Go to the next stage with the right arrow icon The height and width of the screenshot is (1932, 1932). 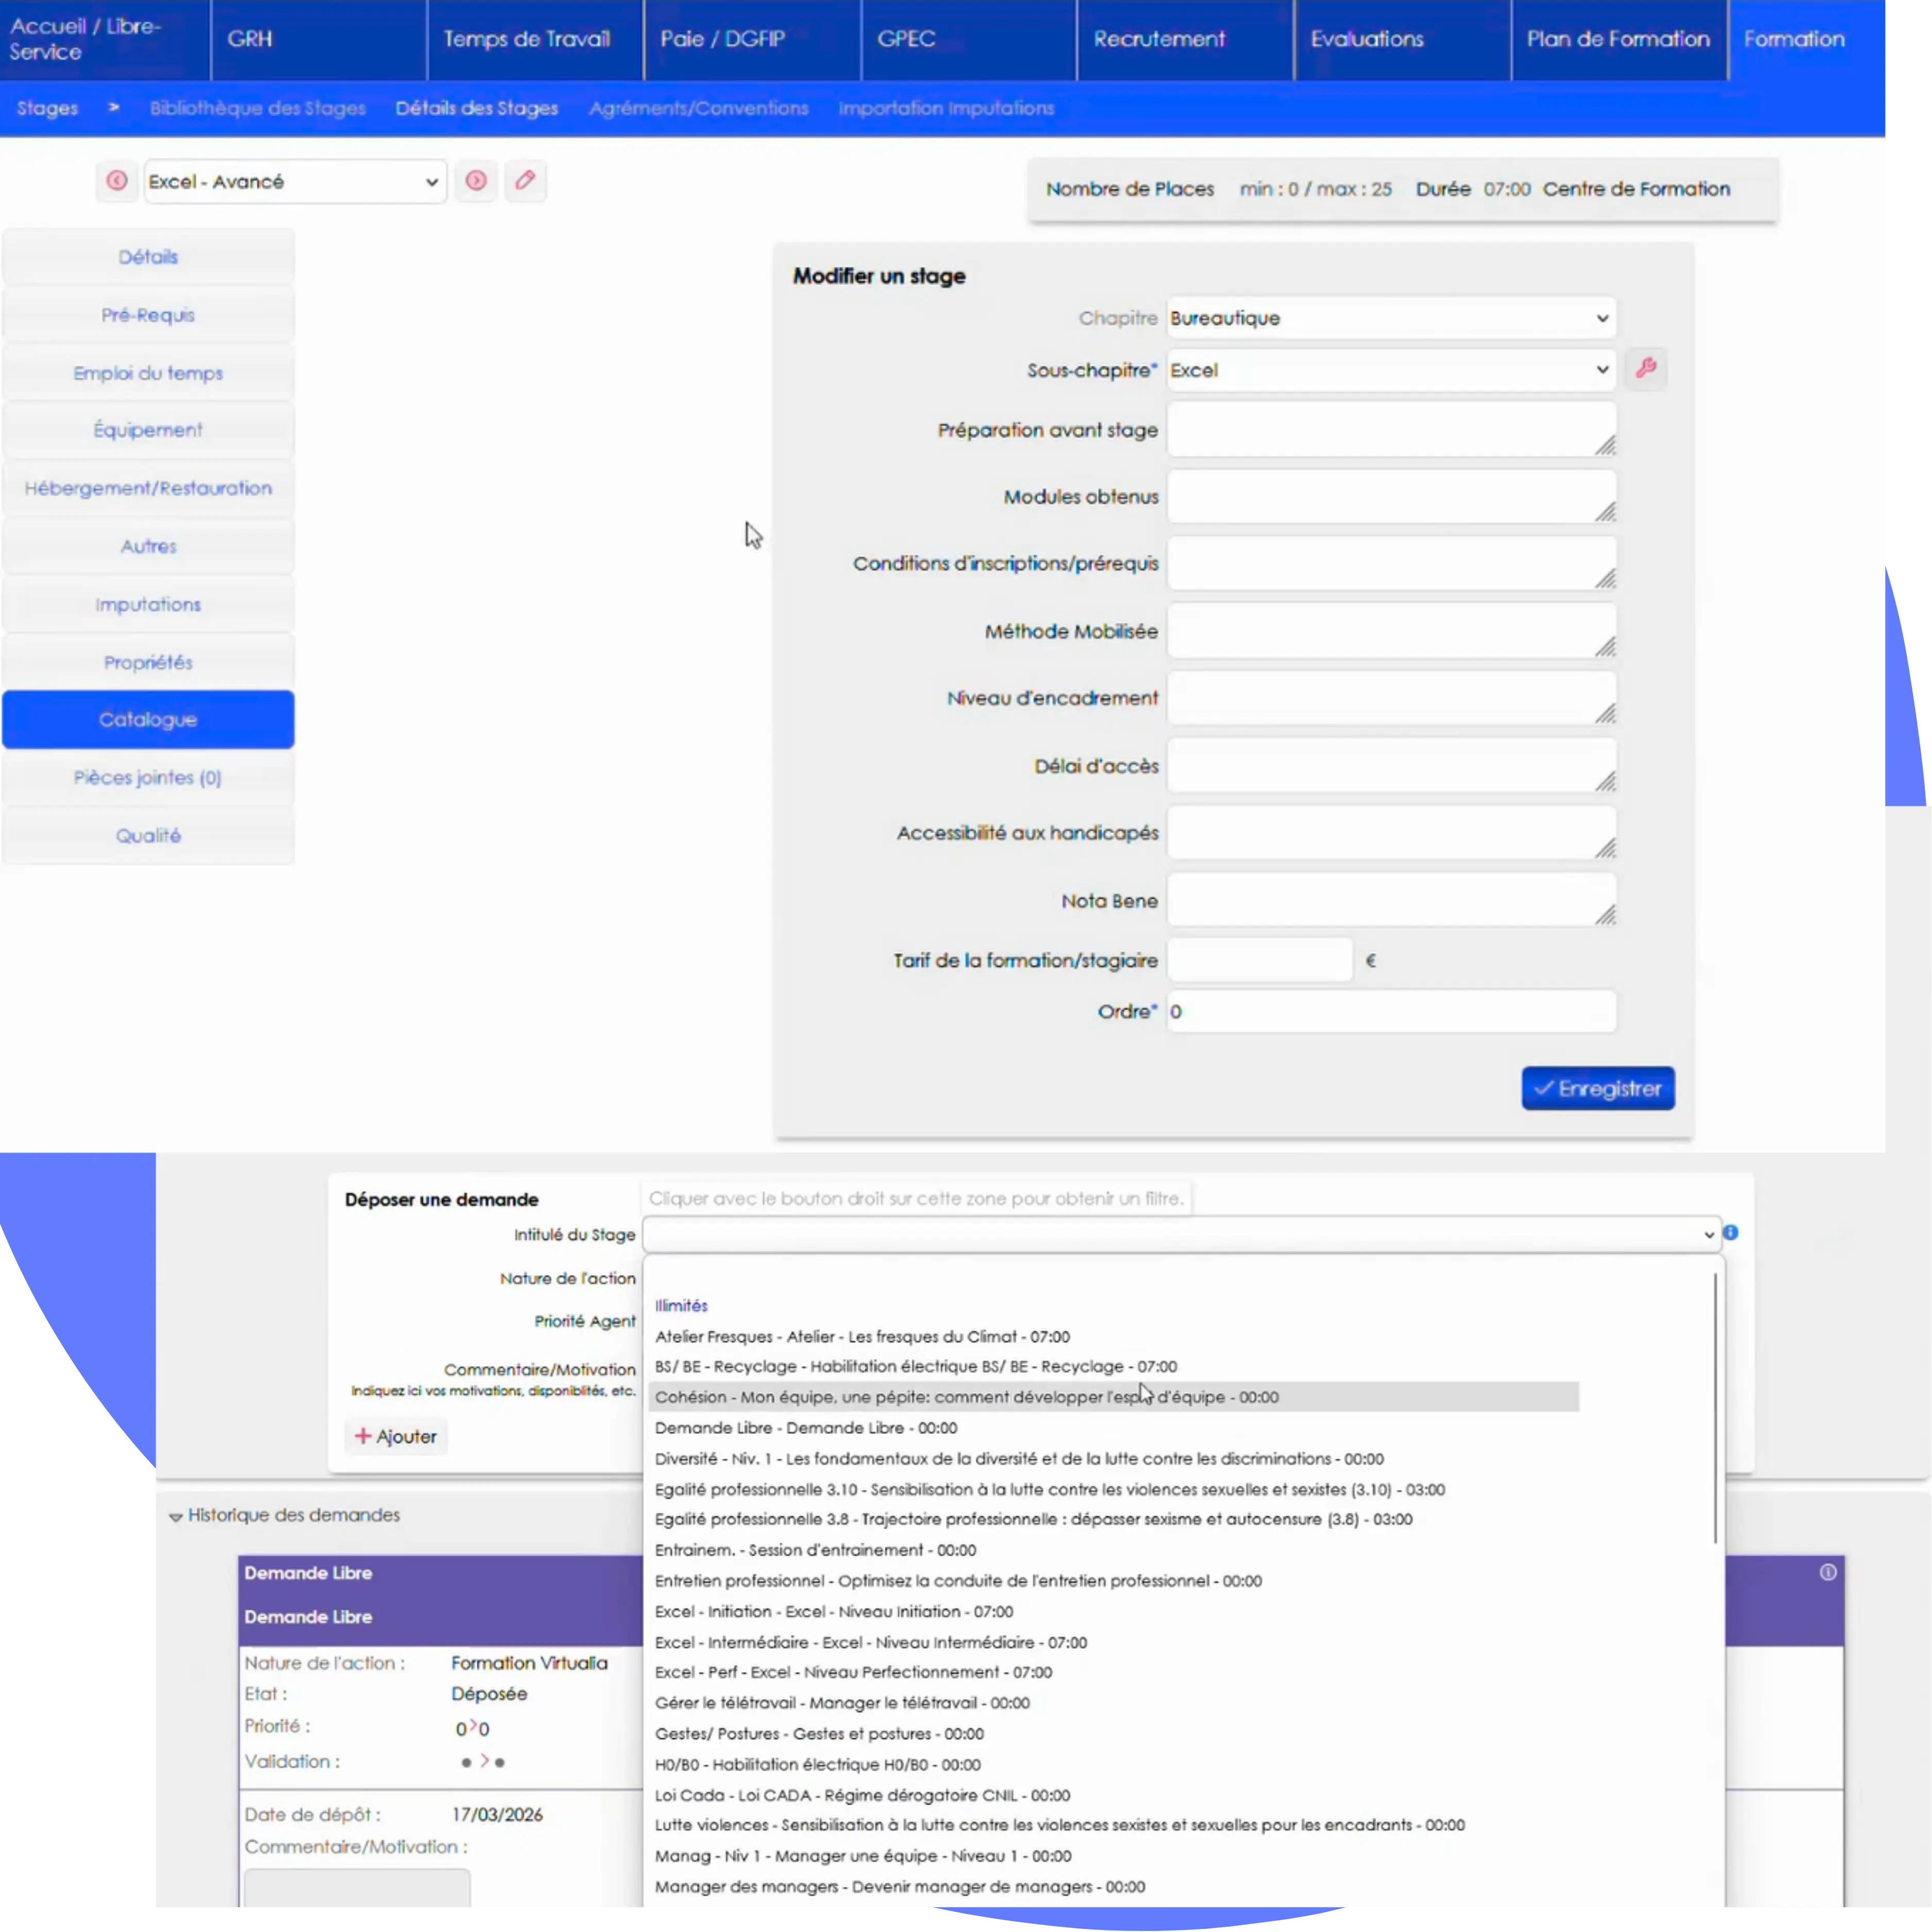tap(476, 181)
